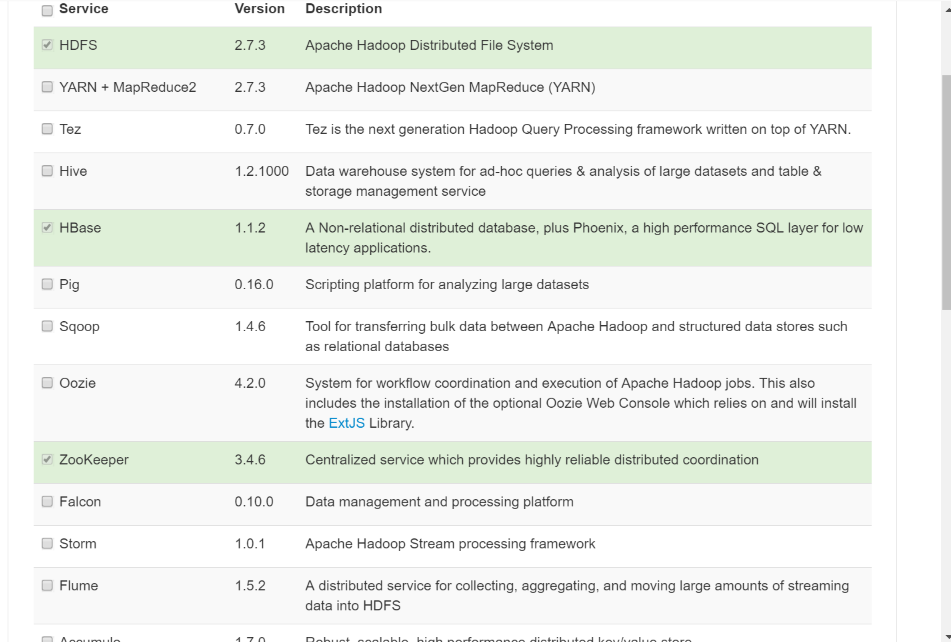Screen dimensions: 951x642
Task: Click the ZooKeeper service name label
Action: 94,460
